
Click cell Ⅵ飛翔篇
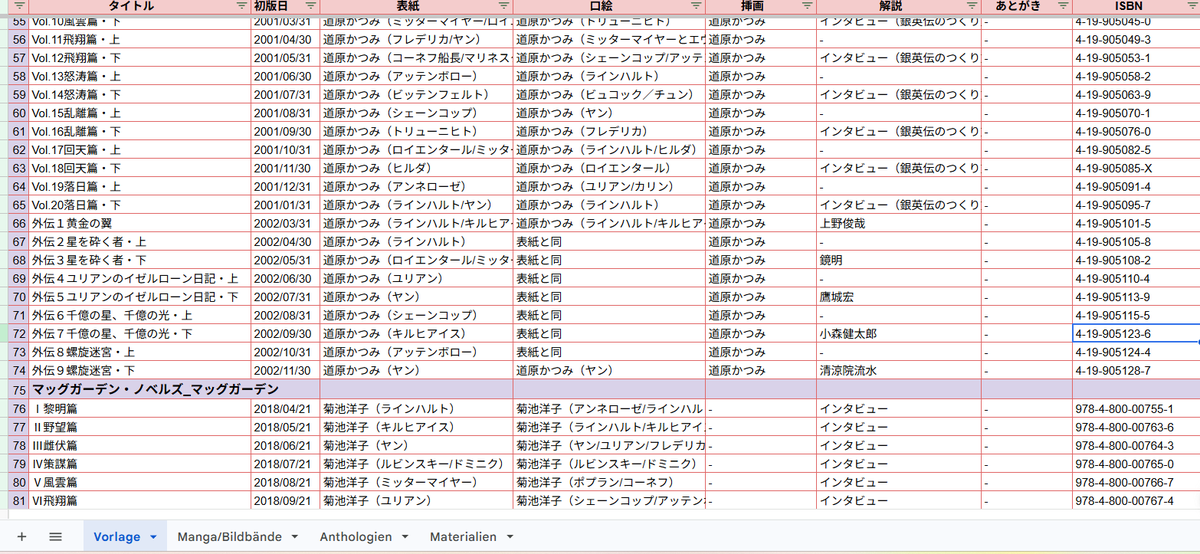[139, 500]
